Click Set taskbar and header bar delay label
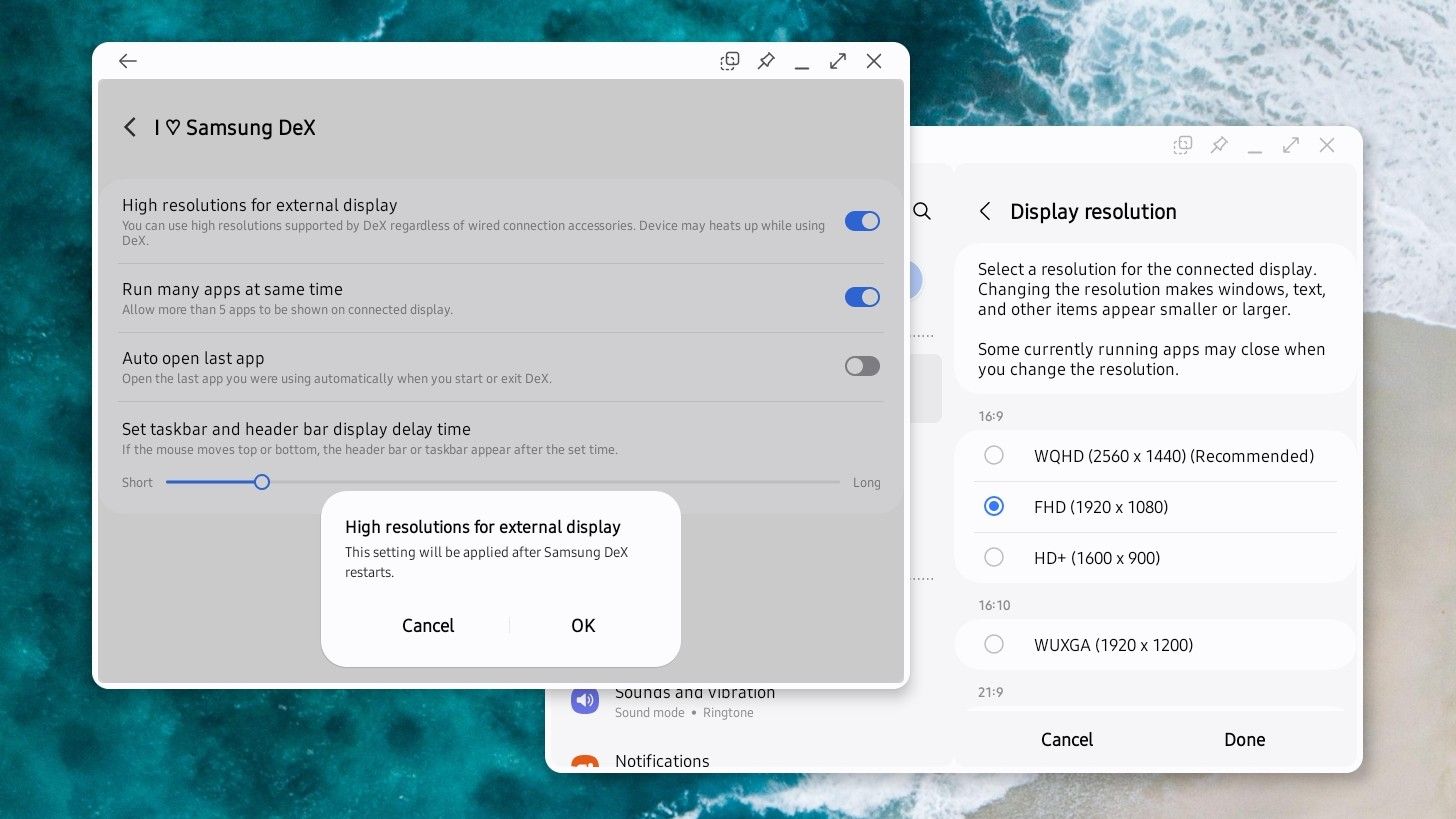The image size is (1456, 819). coord(296,429)
